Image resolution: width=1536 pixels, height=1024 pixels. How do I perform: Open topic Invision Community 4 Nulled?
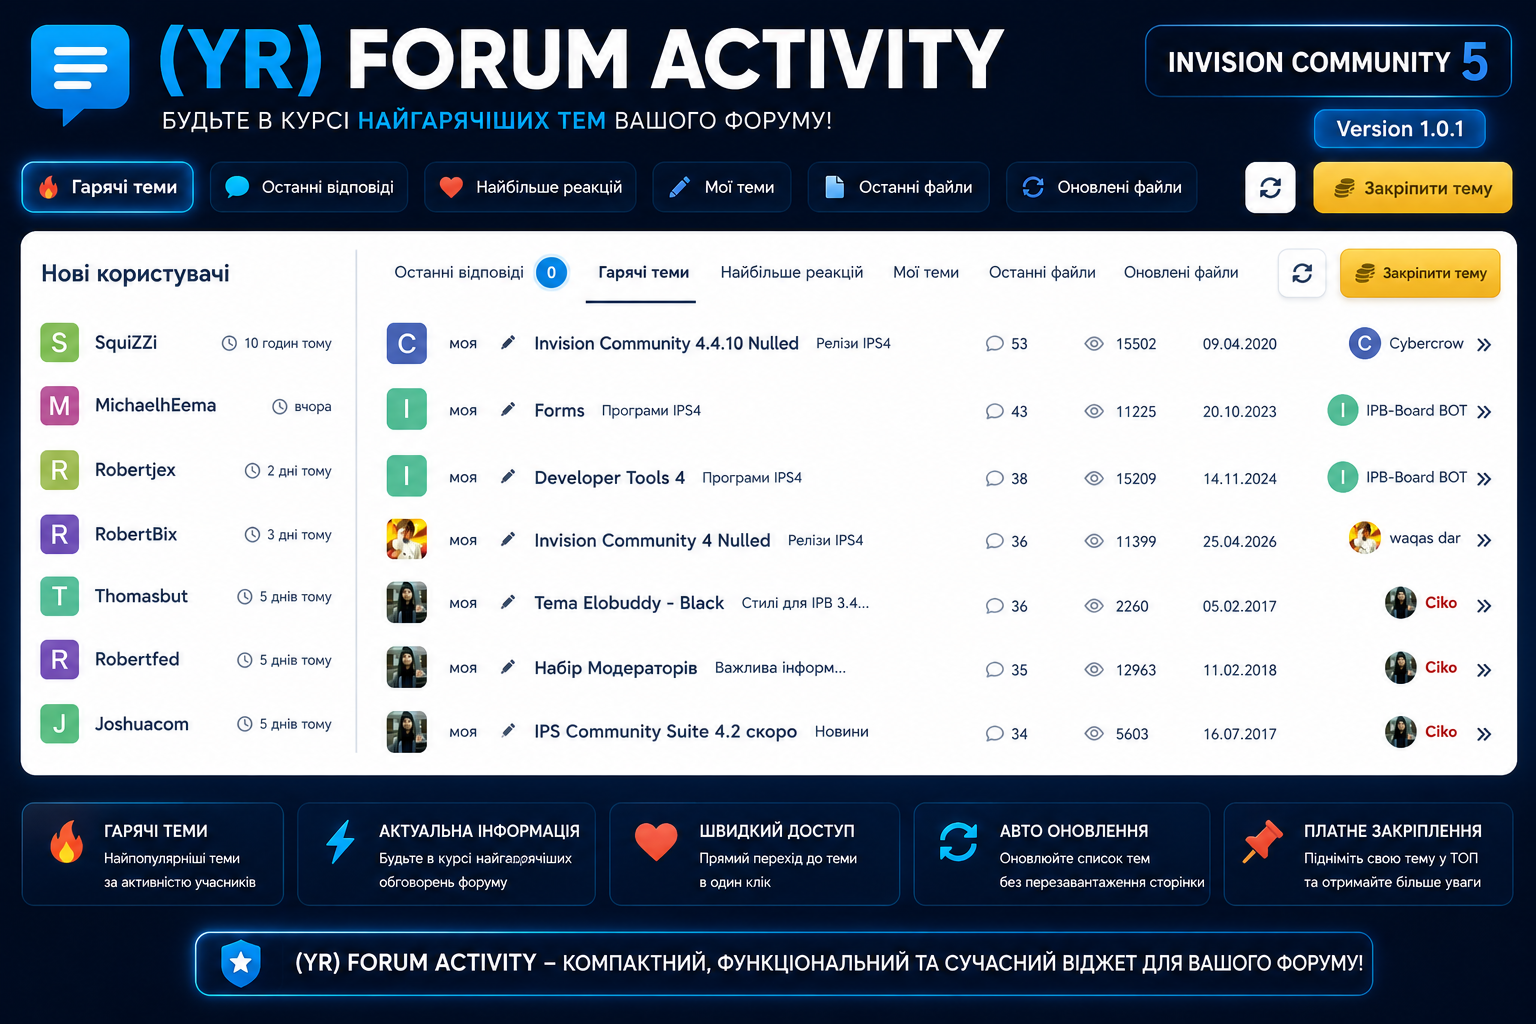click(x=652, y=540)
